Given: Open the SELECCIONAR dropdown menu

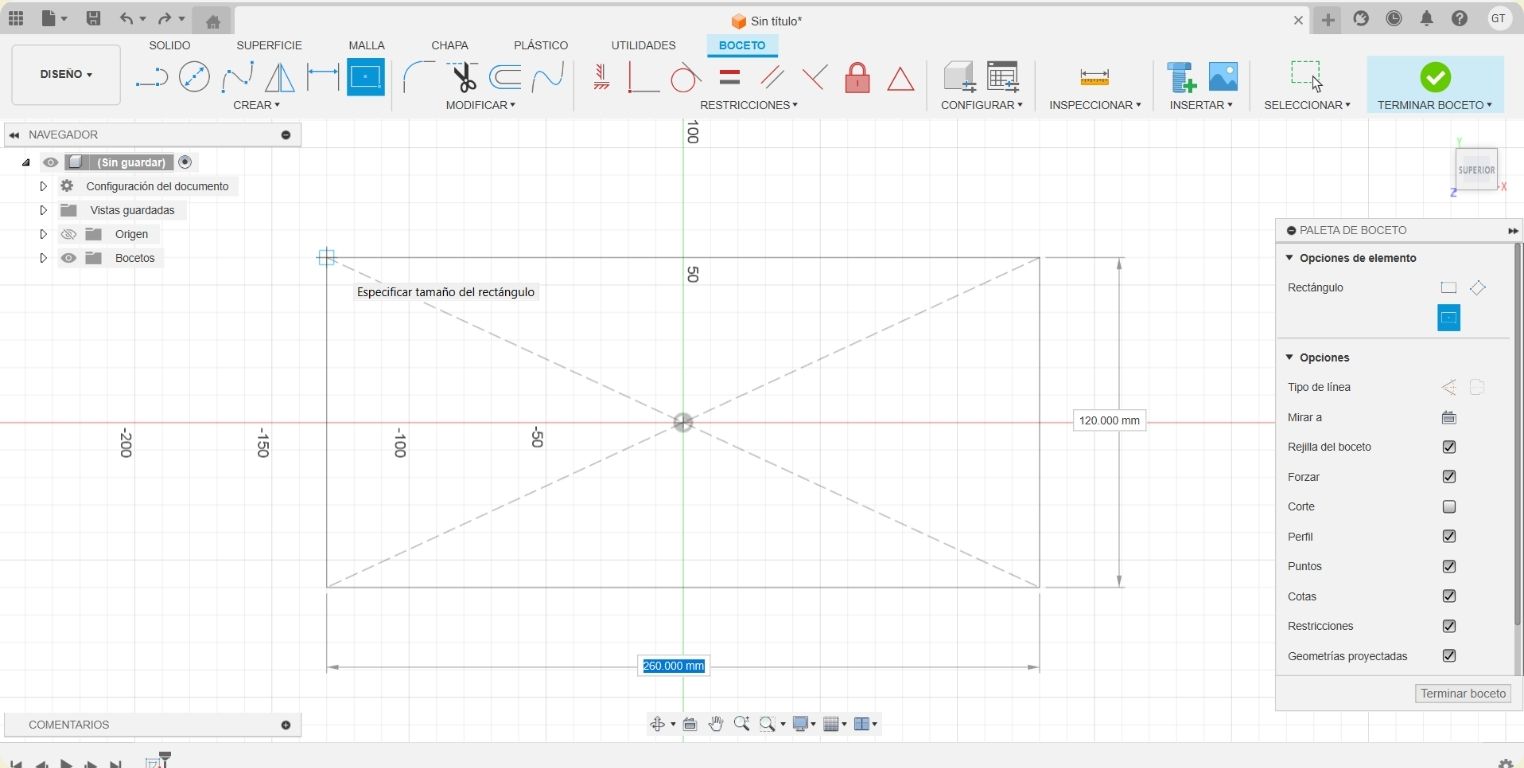Looking at the screenshot, I should (x=1307, y=105).
